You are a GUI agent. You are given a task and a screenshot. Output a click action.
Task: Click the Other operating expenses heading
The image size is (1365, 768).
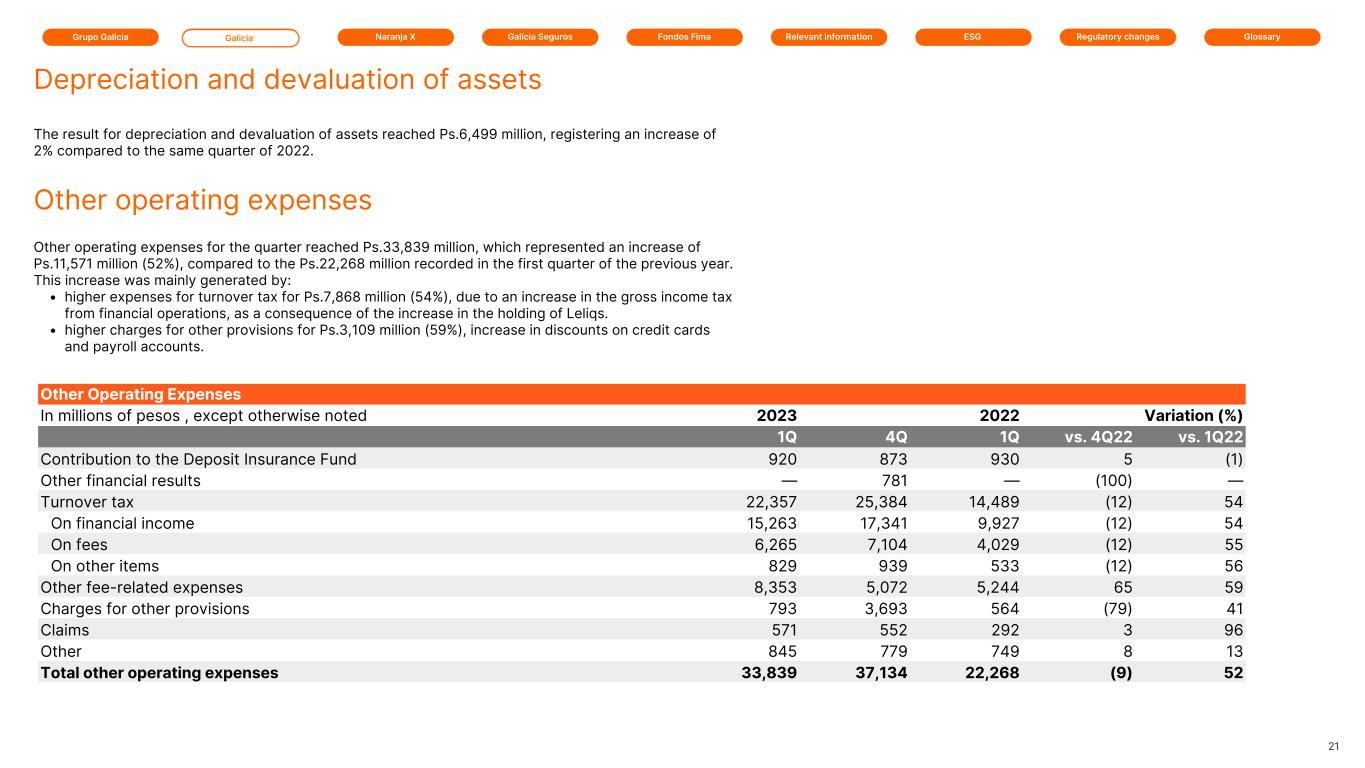coord(203,201)
